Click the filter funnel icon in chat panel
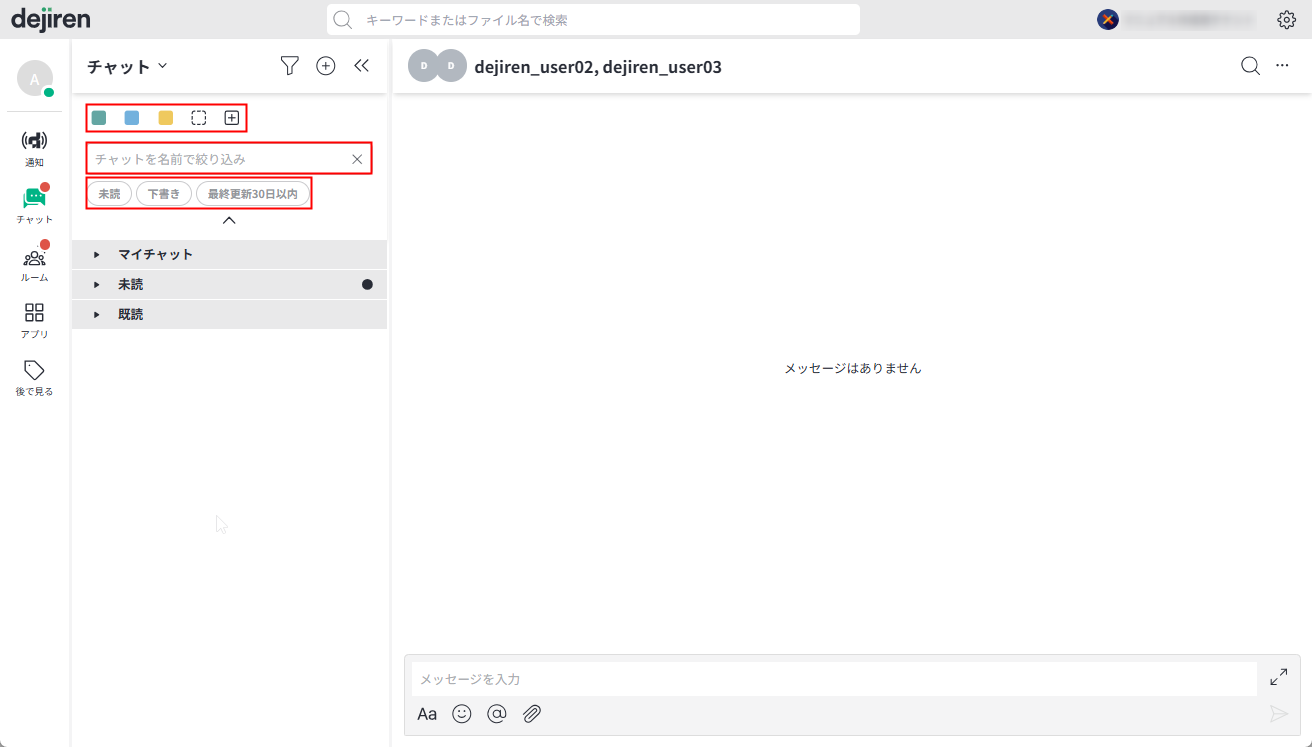Viewport: 1312px width, 747px height. (x=289, y=66)
